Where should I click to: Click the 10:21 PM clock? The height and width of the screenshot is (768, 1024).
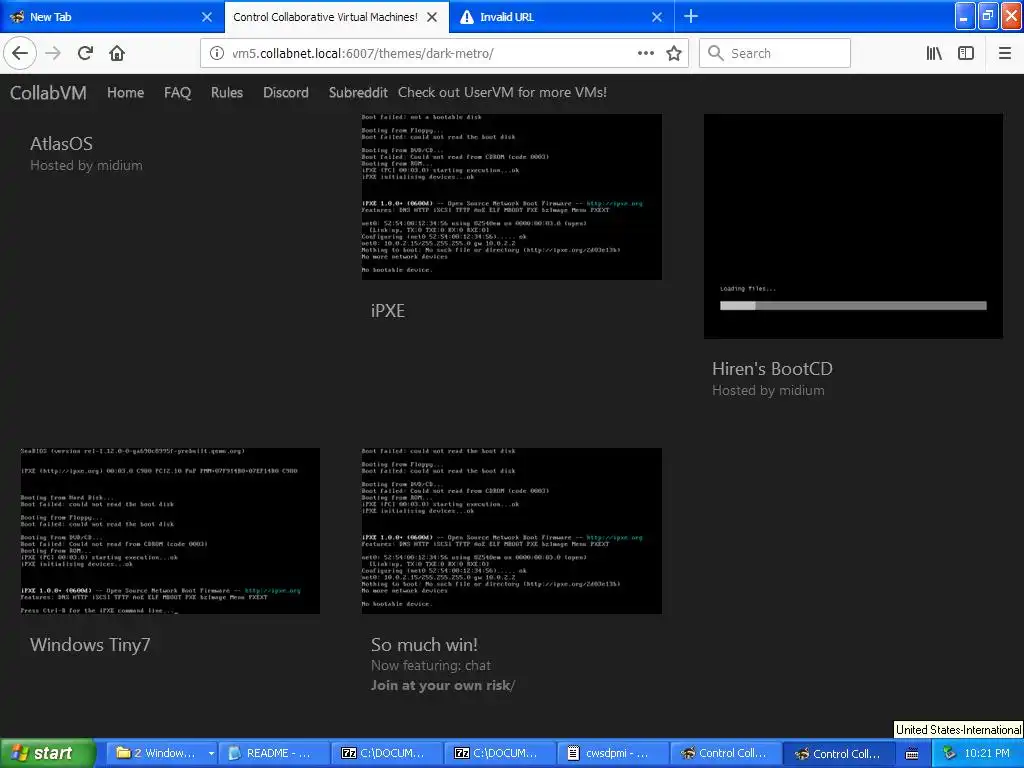click(x=987, y=753)
